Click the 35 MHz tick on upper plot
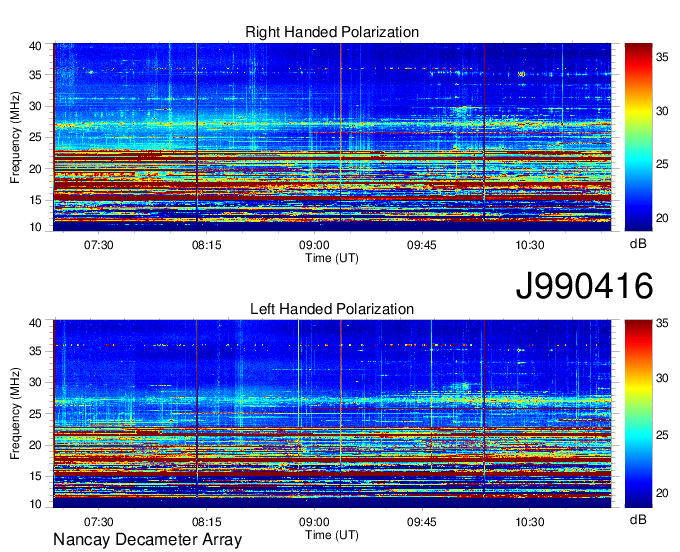Screen dimensions: 680x552 35,75
